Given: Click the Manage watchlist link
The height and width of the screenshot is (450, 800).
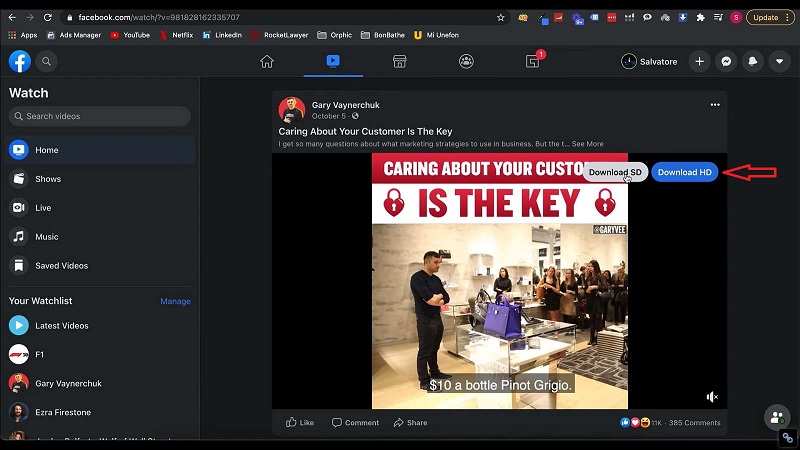Looking at the screenshot, I should point(176,302).
